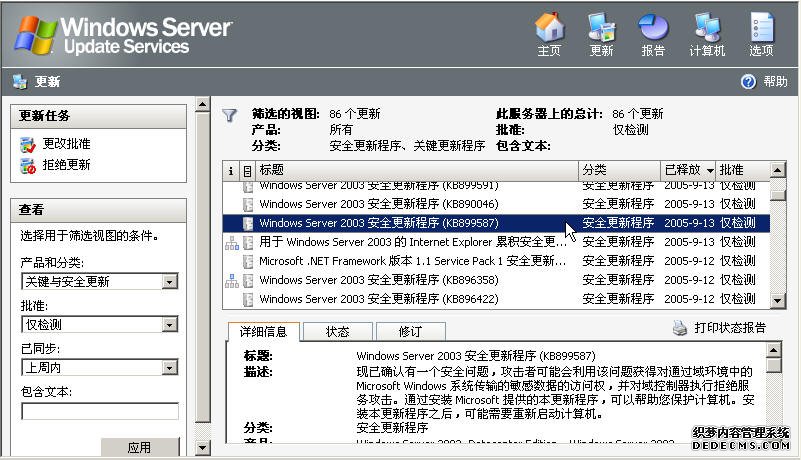
Task: Click the 包含文本 input field
Action: 100,411
